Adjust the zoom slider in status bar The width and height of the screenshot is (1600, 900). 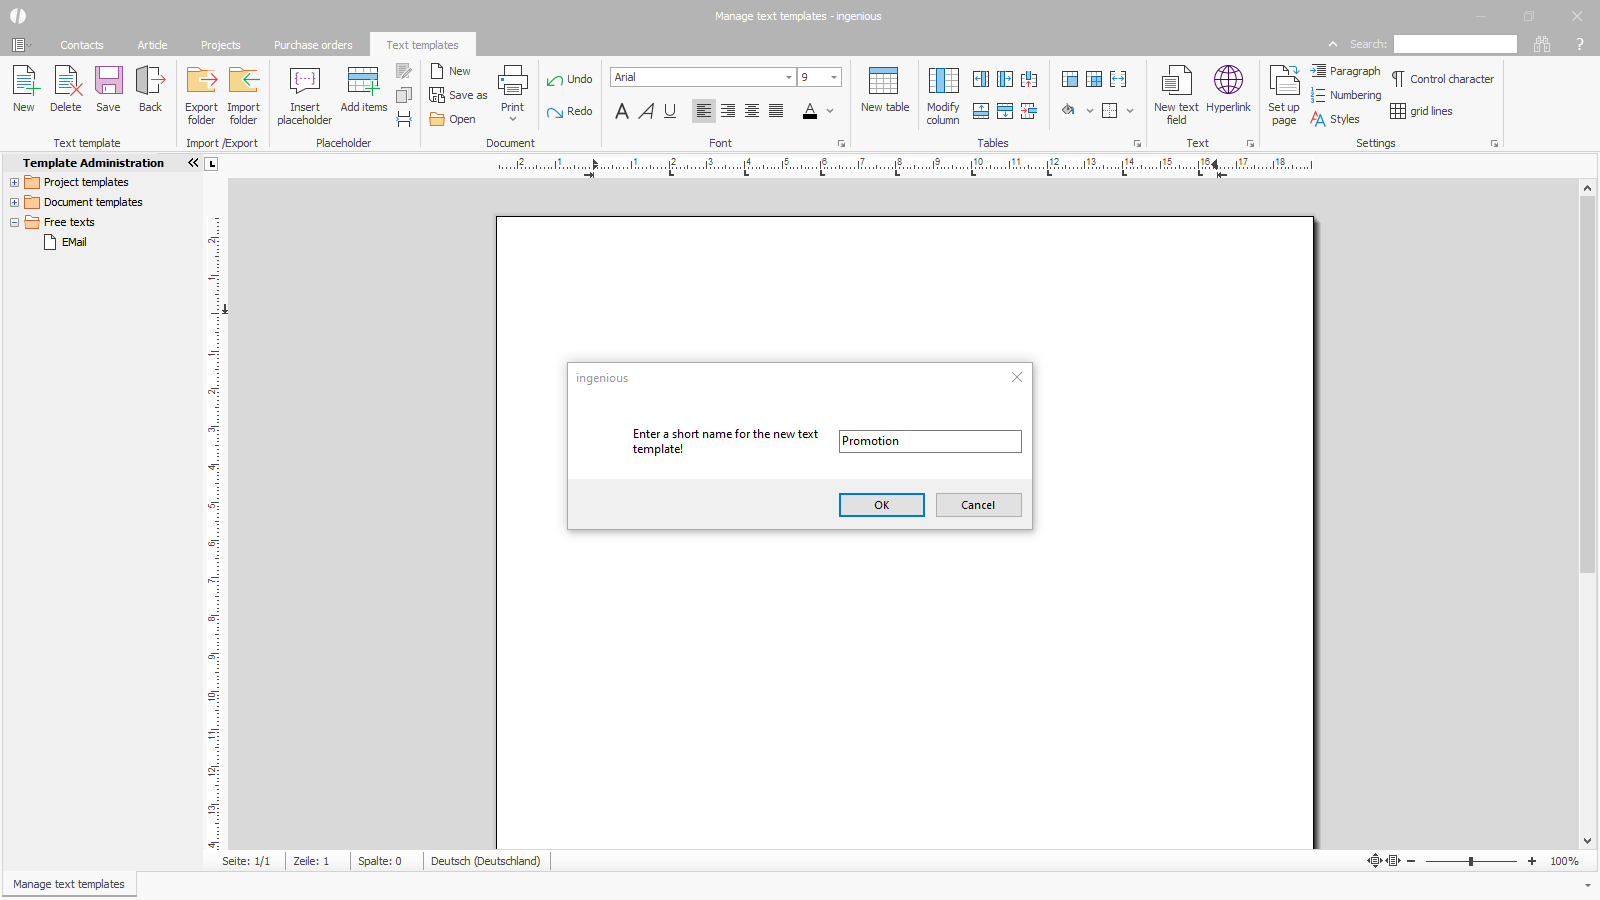[1471, 861]
